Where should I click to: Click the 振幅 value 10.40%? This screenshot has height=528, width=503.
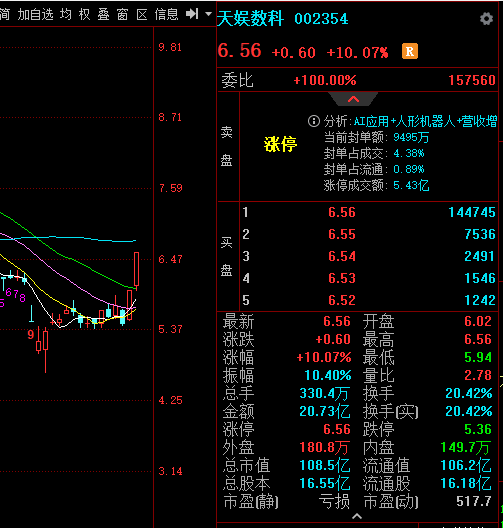point(328,375)
